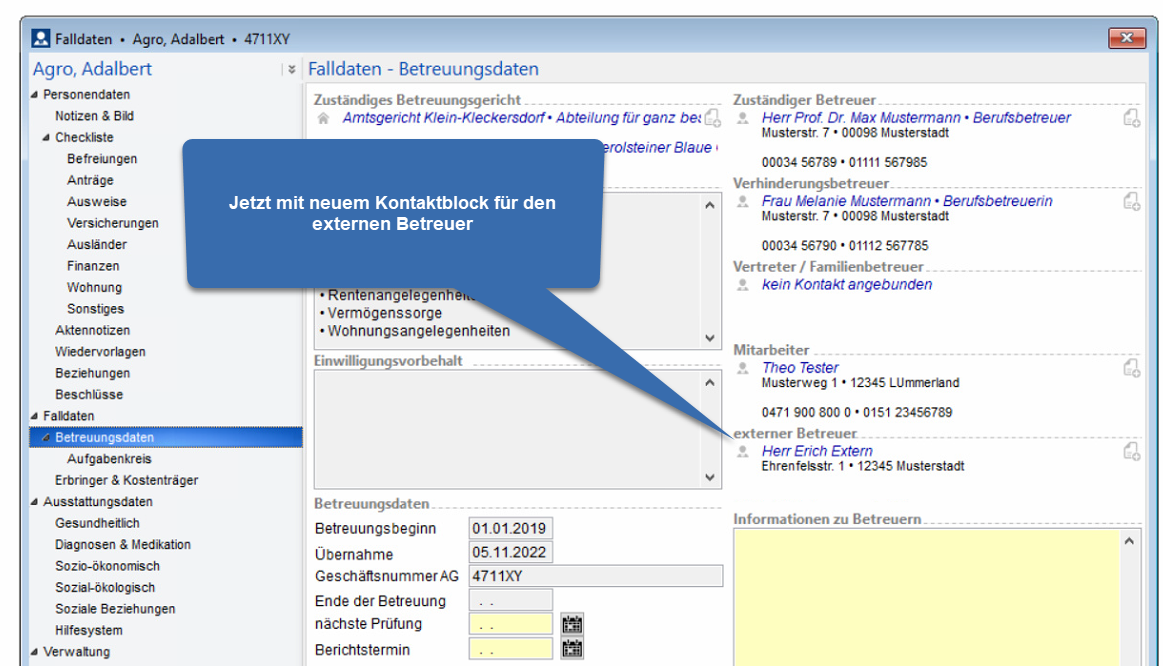Click the court house icon beside Amtsgericht Klein-Kleckersdorf
Screen dimensions: 1163x666
[x=323, y=119]
